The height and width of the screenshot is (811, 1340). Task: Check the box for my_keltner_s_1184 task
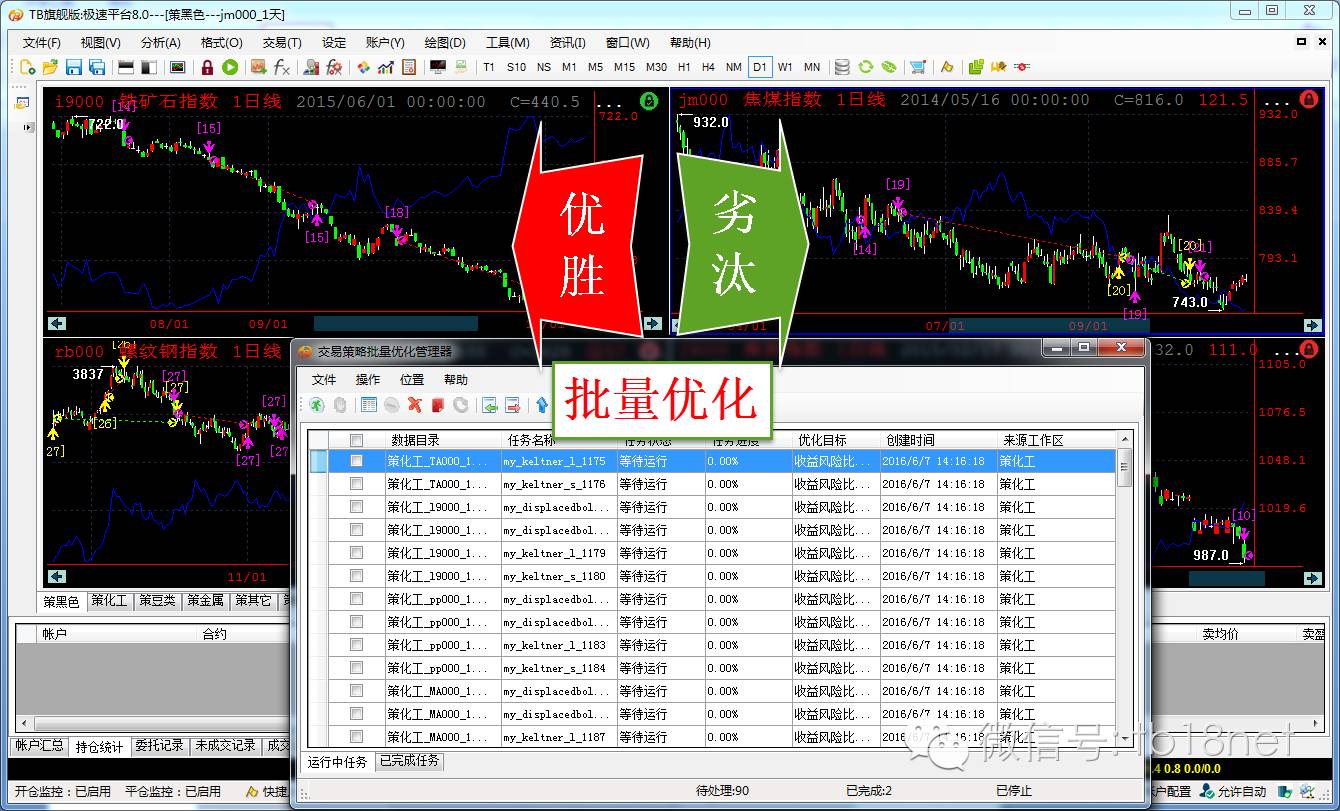tap(356, 668)
